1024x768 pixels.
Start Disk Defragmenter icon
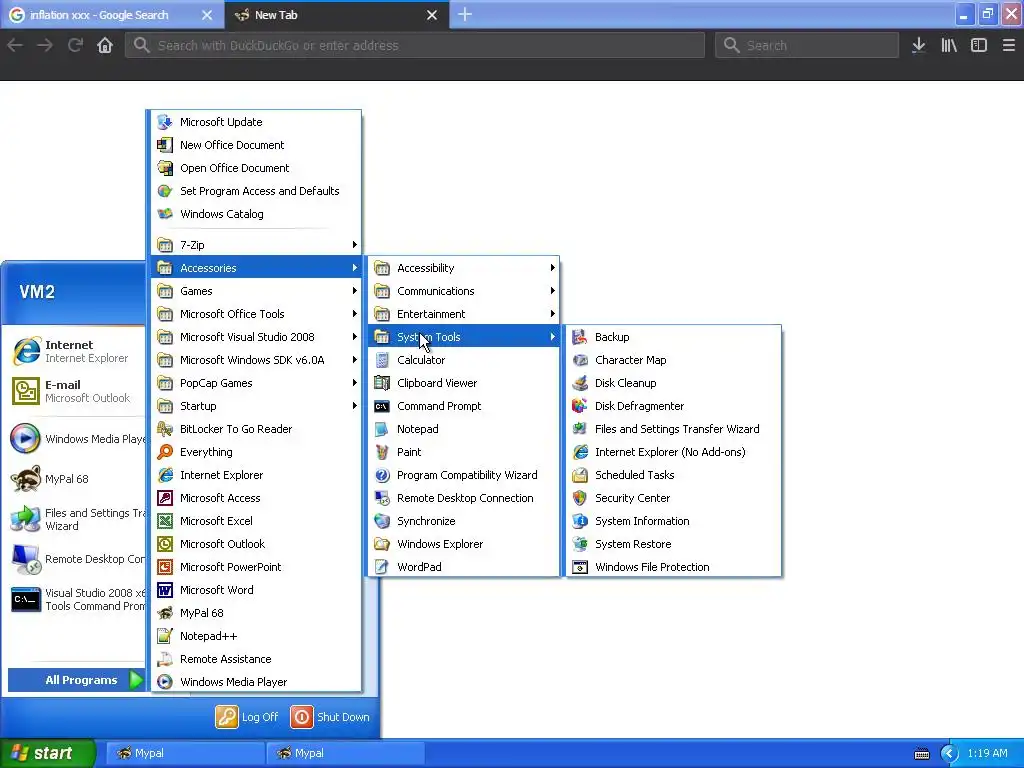point(580,406)
